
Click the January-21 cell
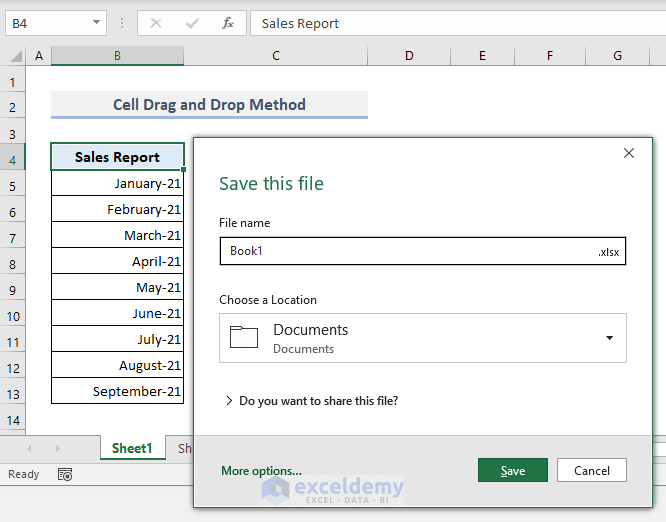pos(118,183)
